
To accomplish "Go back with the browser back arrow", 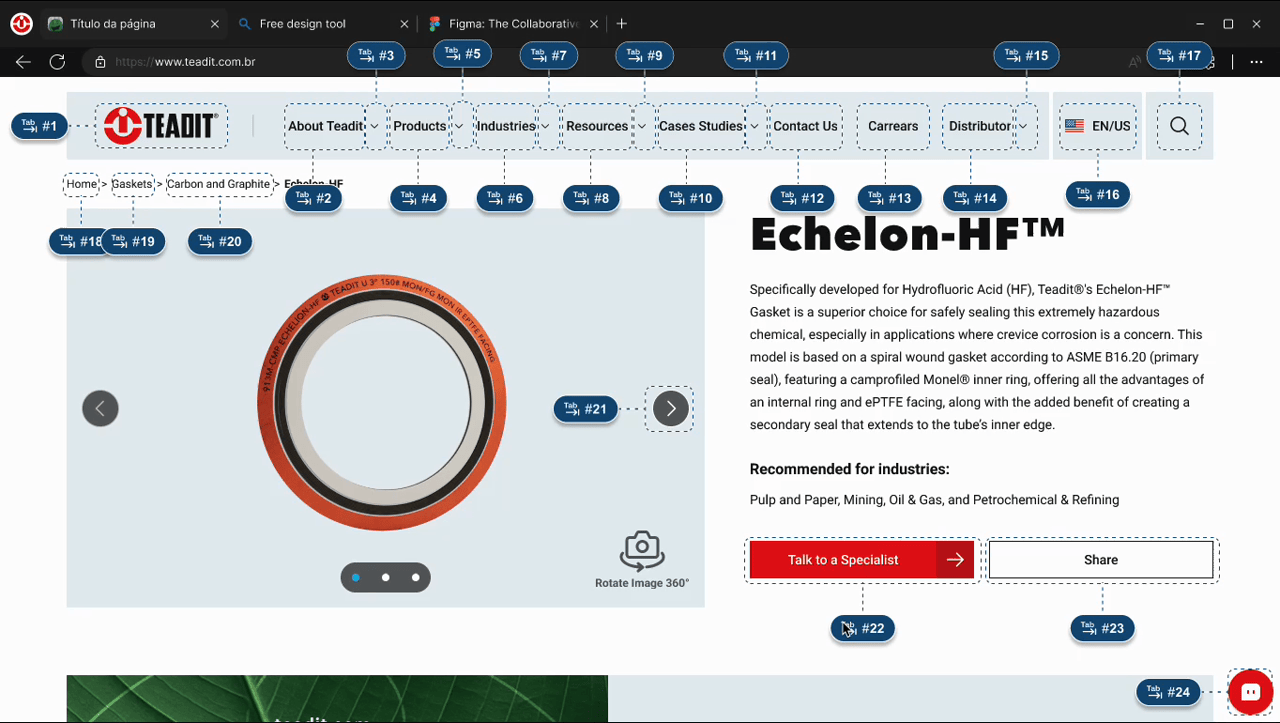I will point(23,62).
